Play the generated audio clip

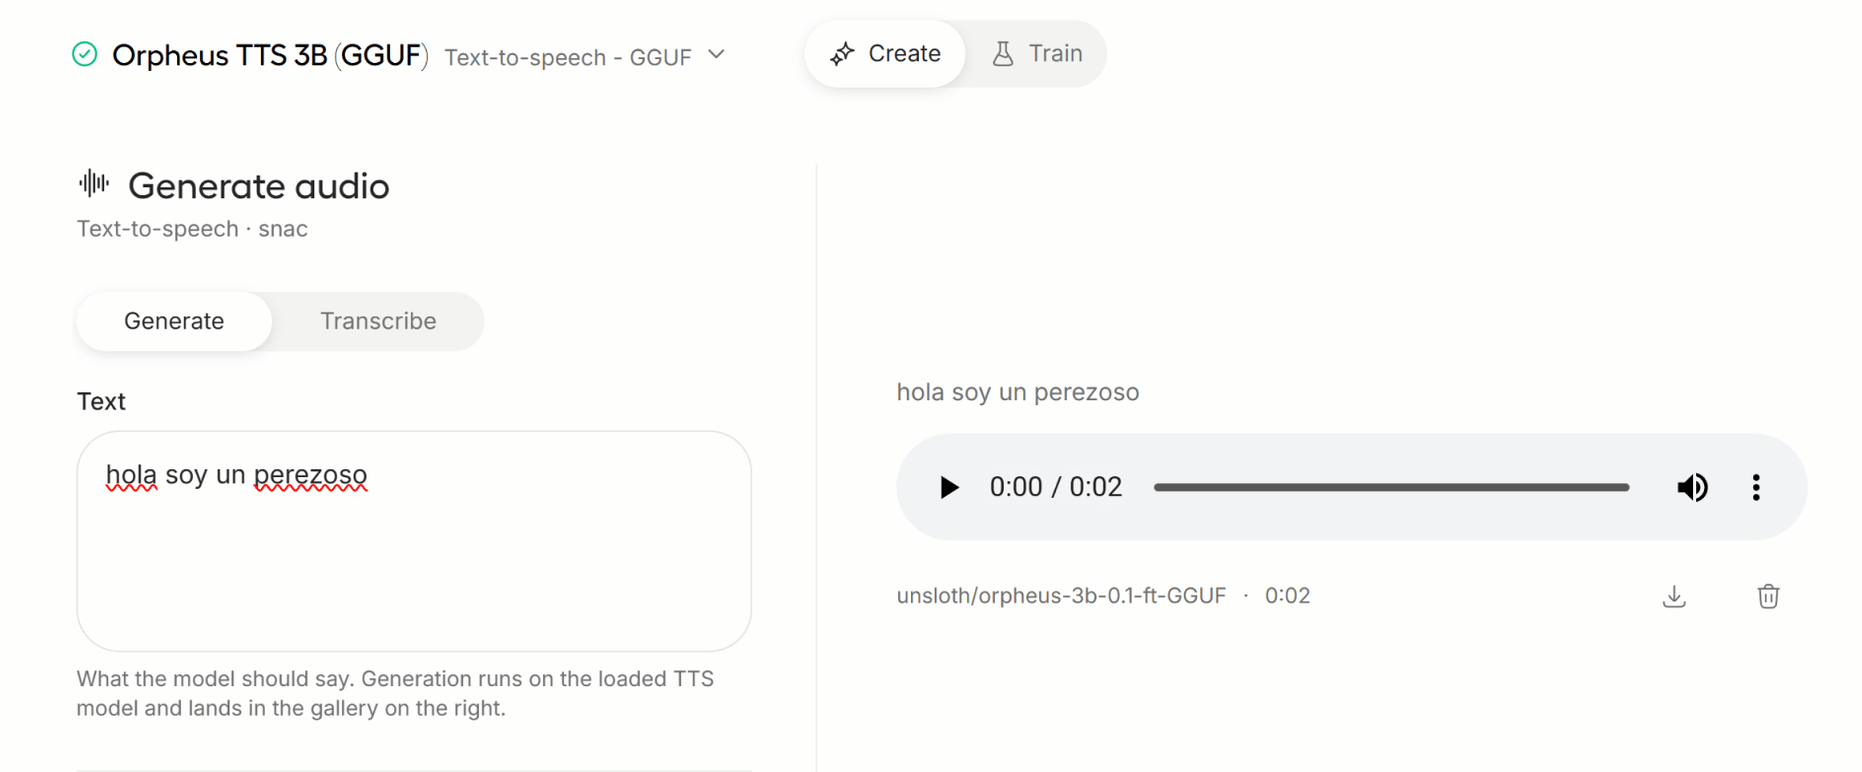click(x=948, y=487)
